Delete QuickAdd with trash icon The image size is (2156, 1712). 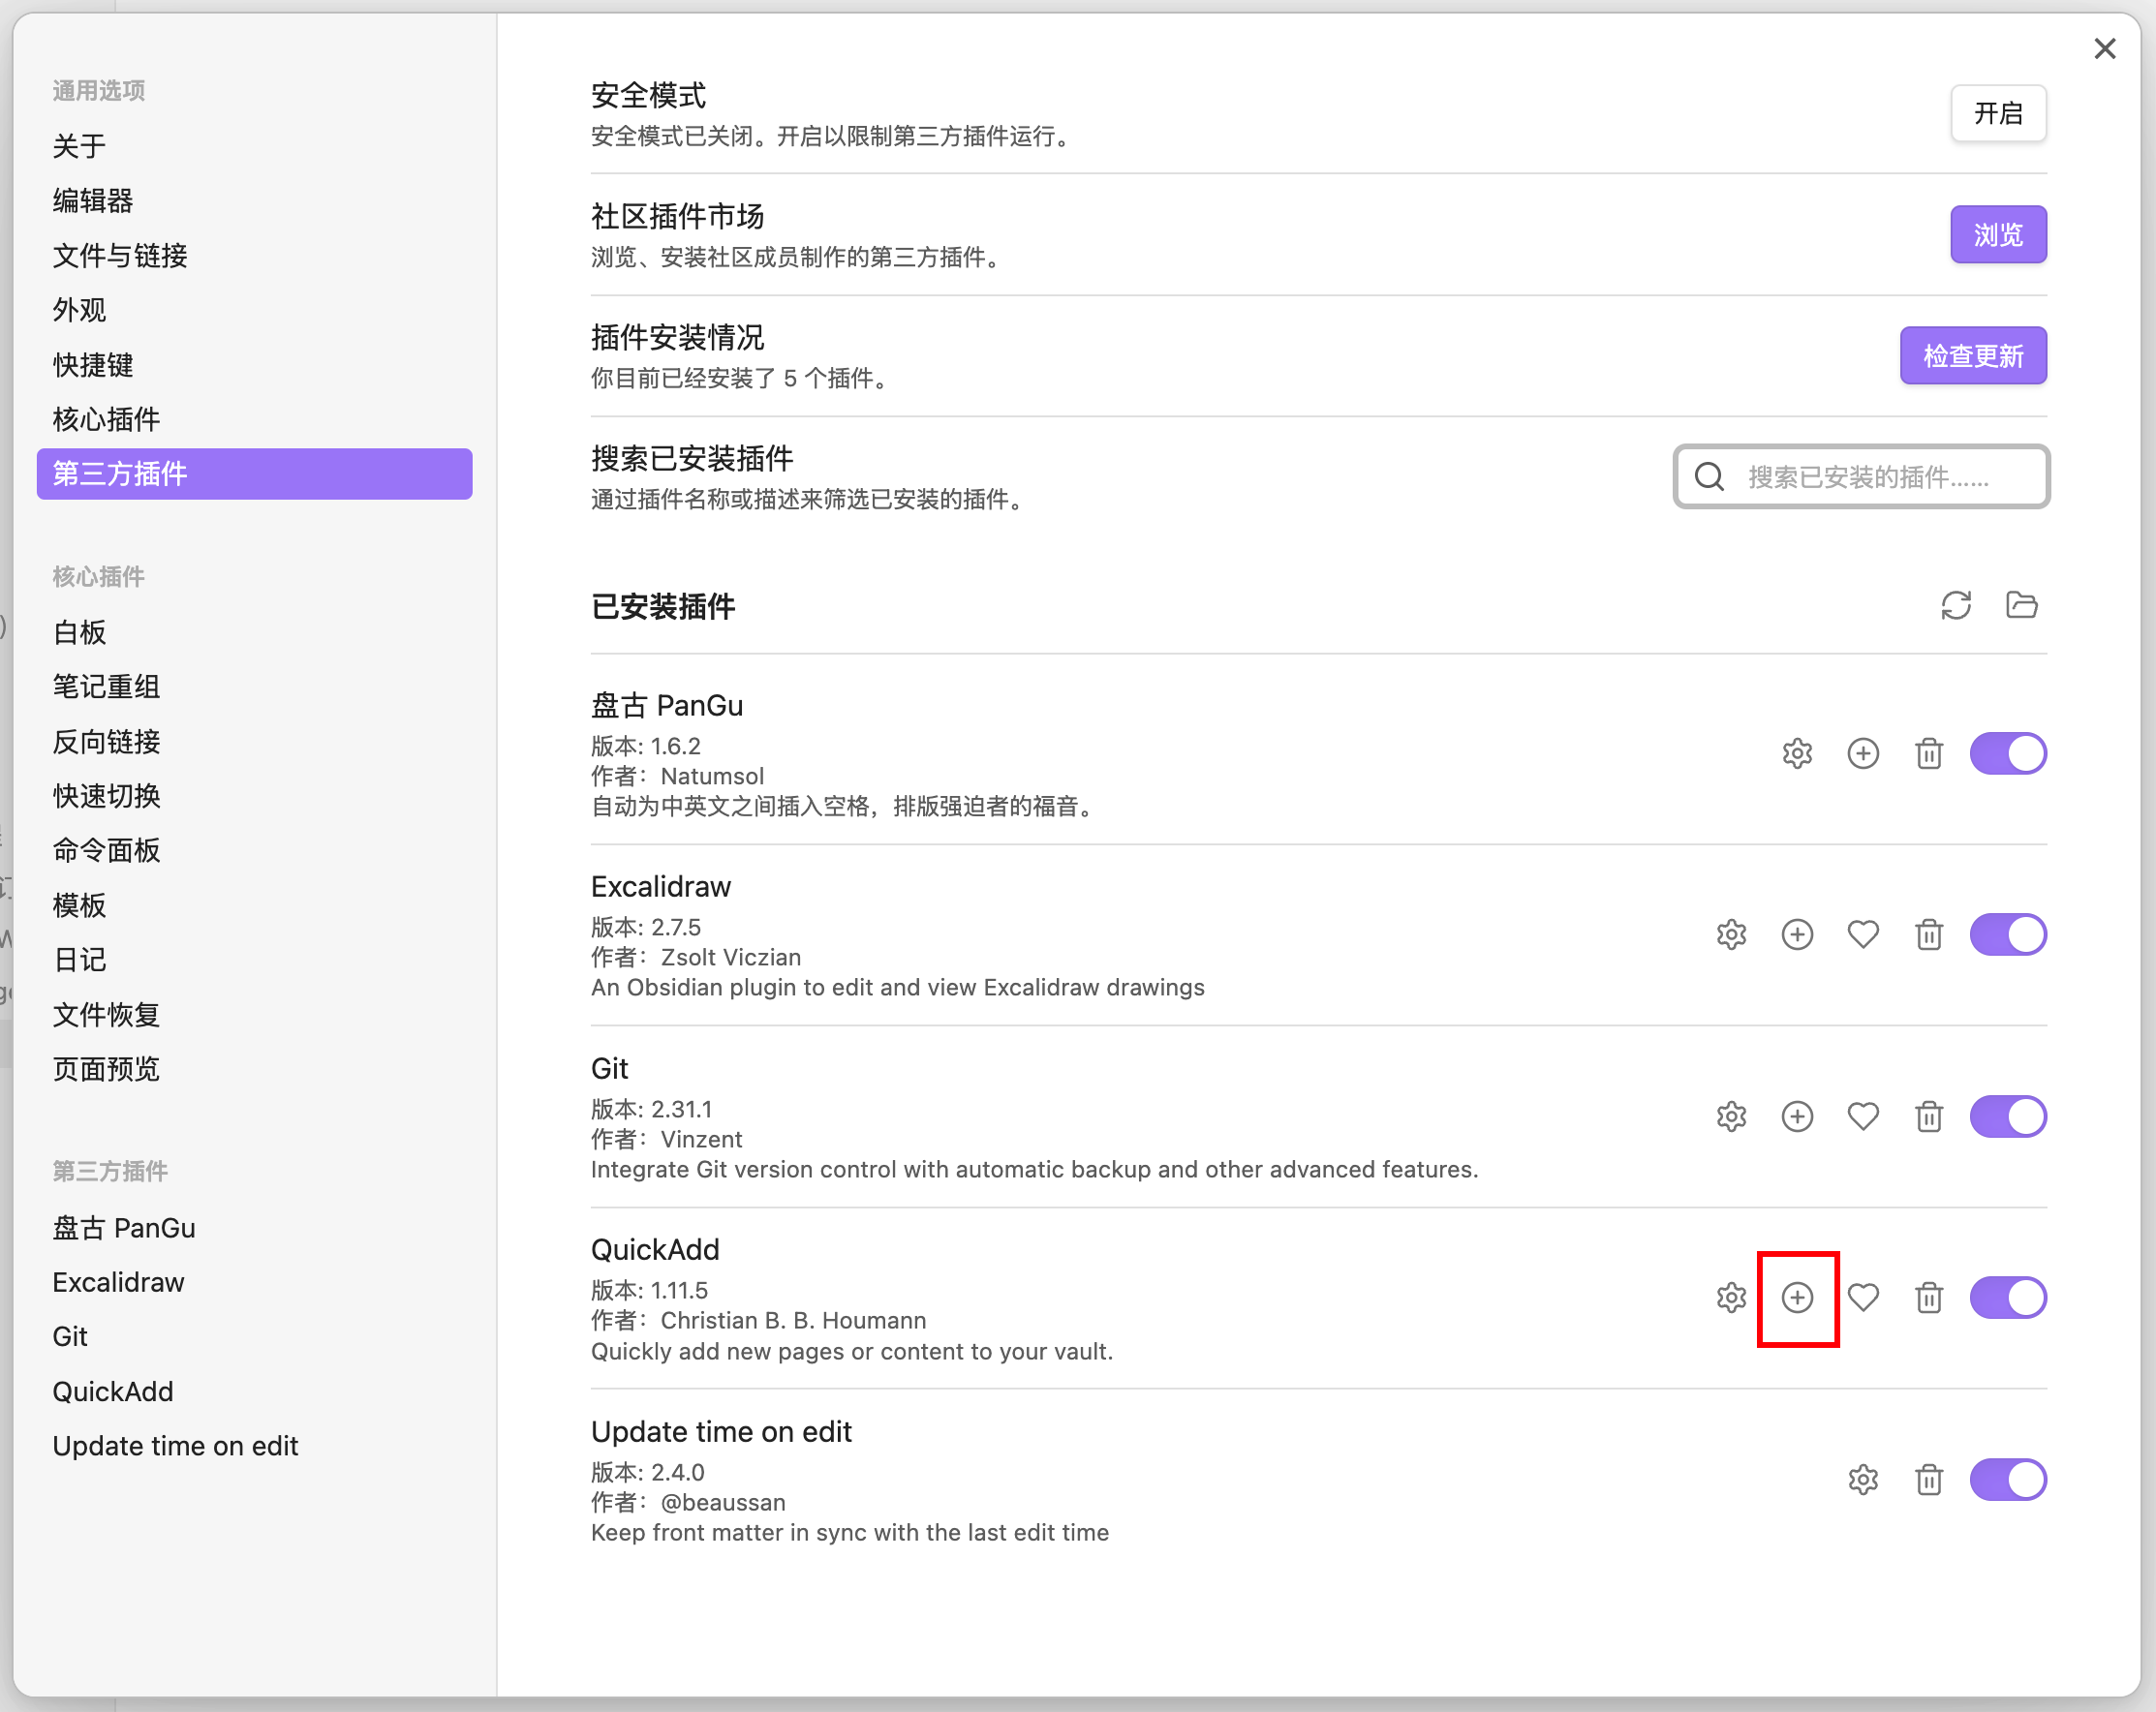pos(1928,1297)
